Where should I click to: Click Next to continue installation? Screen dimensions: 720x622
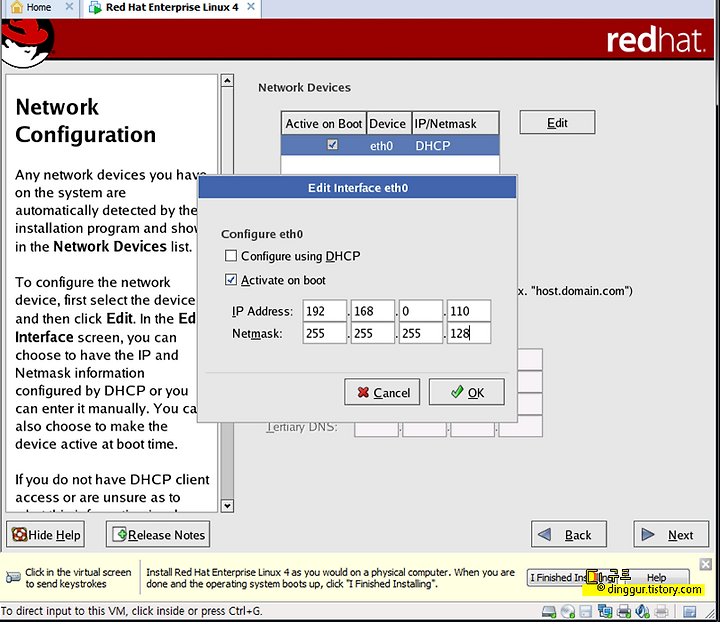tap(671, 534)
